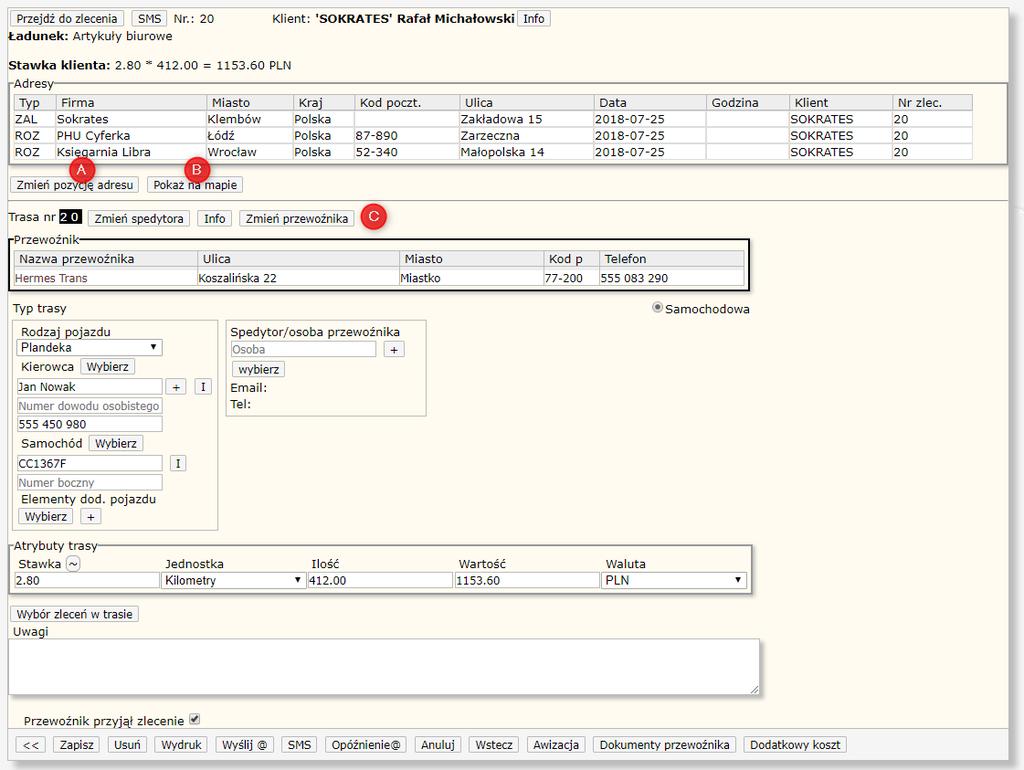
Task: Click Pokaż na mapie button
Action: click(x=195, y=185)
